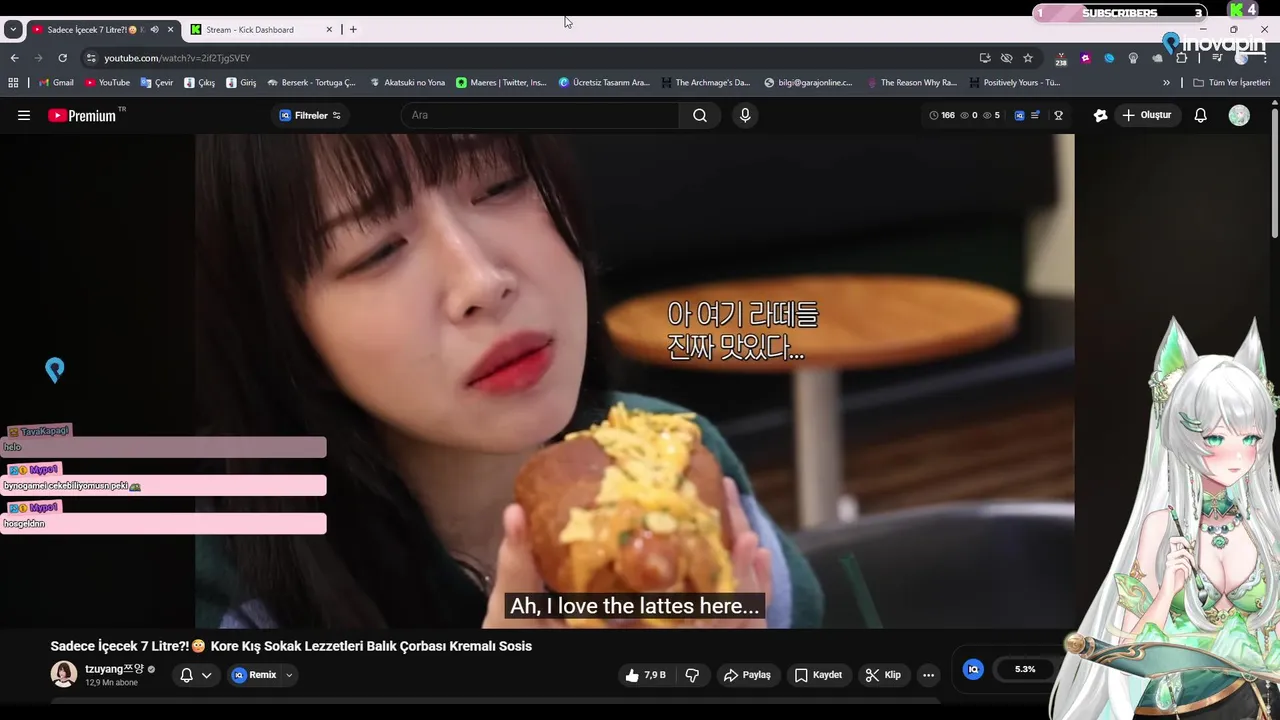Toggle subscription notification bell for tzuyang

pyautogui.click(x=186, y=675)
